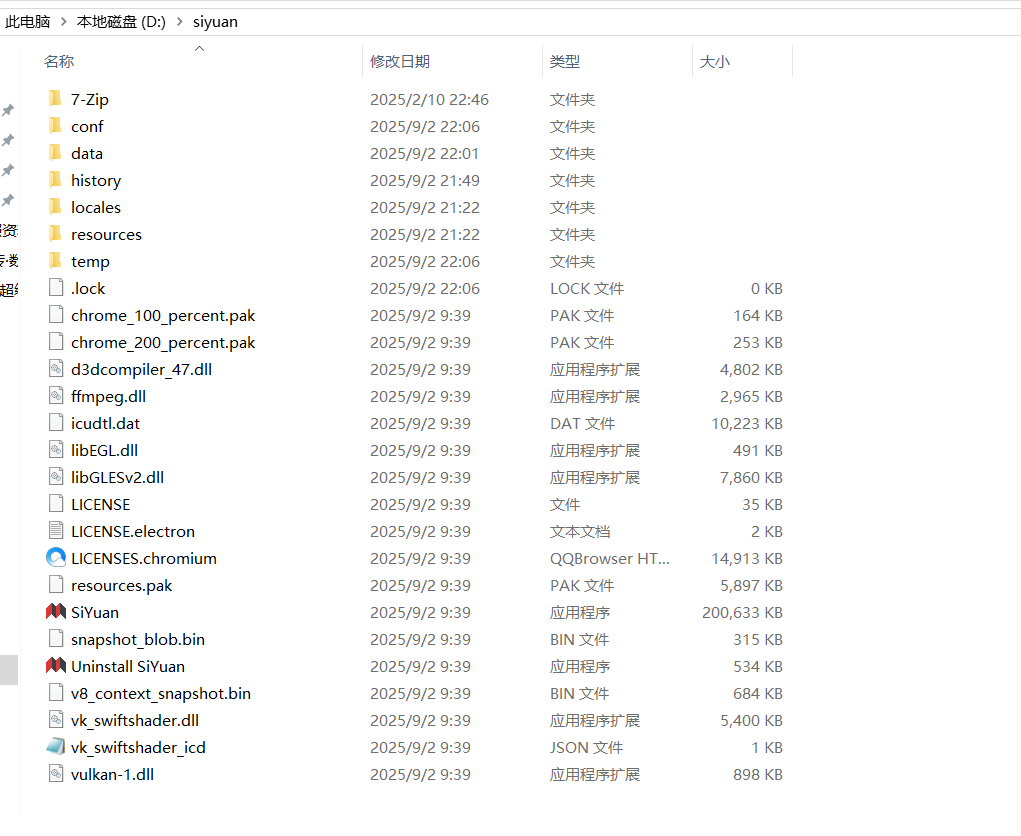
Task: Click the 200,633 KB size value
Action: click(742, 613)
